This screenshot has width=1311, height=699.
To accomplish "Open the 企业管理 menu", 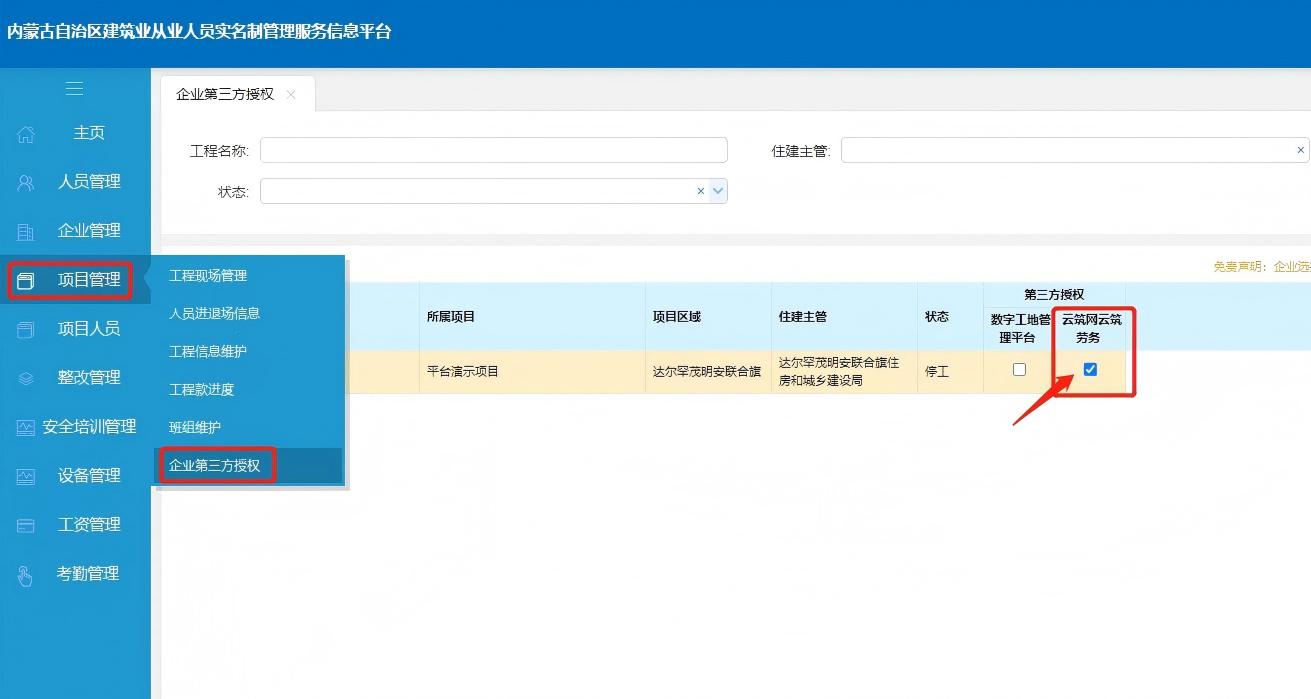I will (x=89, y=231).
